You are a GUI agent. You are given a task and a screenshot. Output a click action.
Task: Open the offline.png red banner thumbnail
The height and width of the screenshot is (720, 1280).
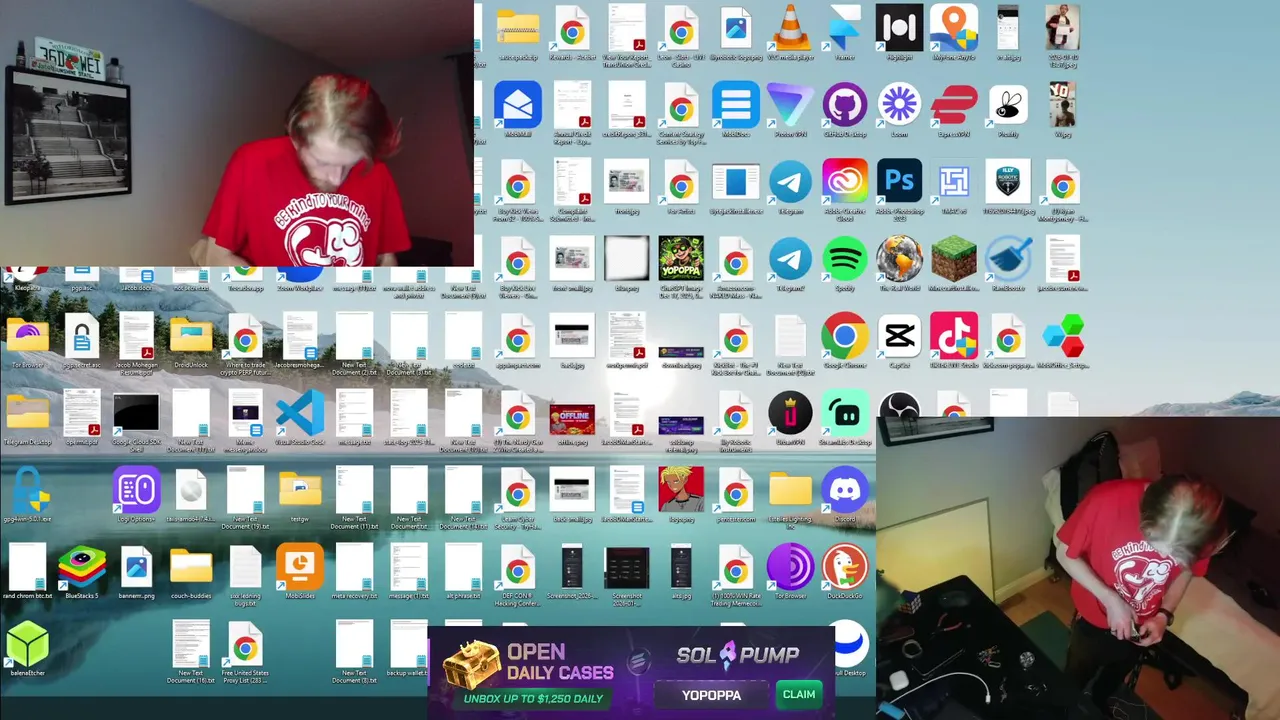pos(572,418)
